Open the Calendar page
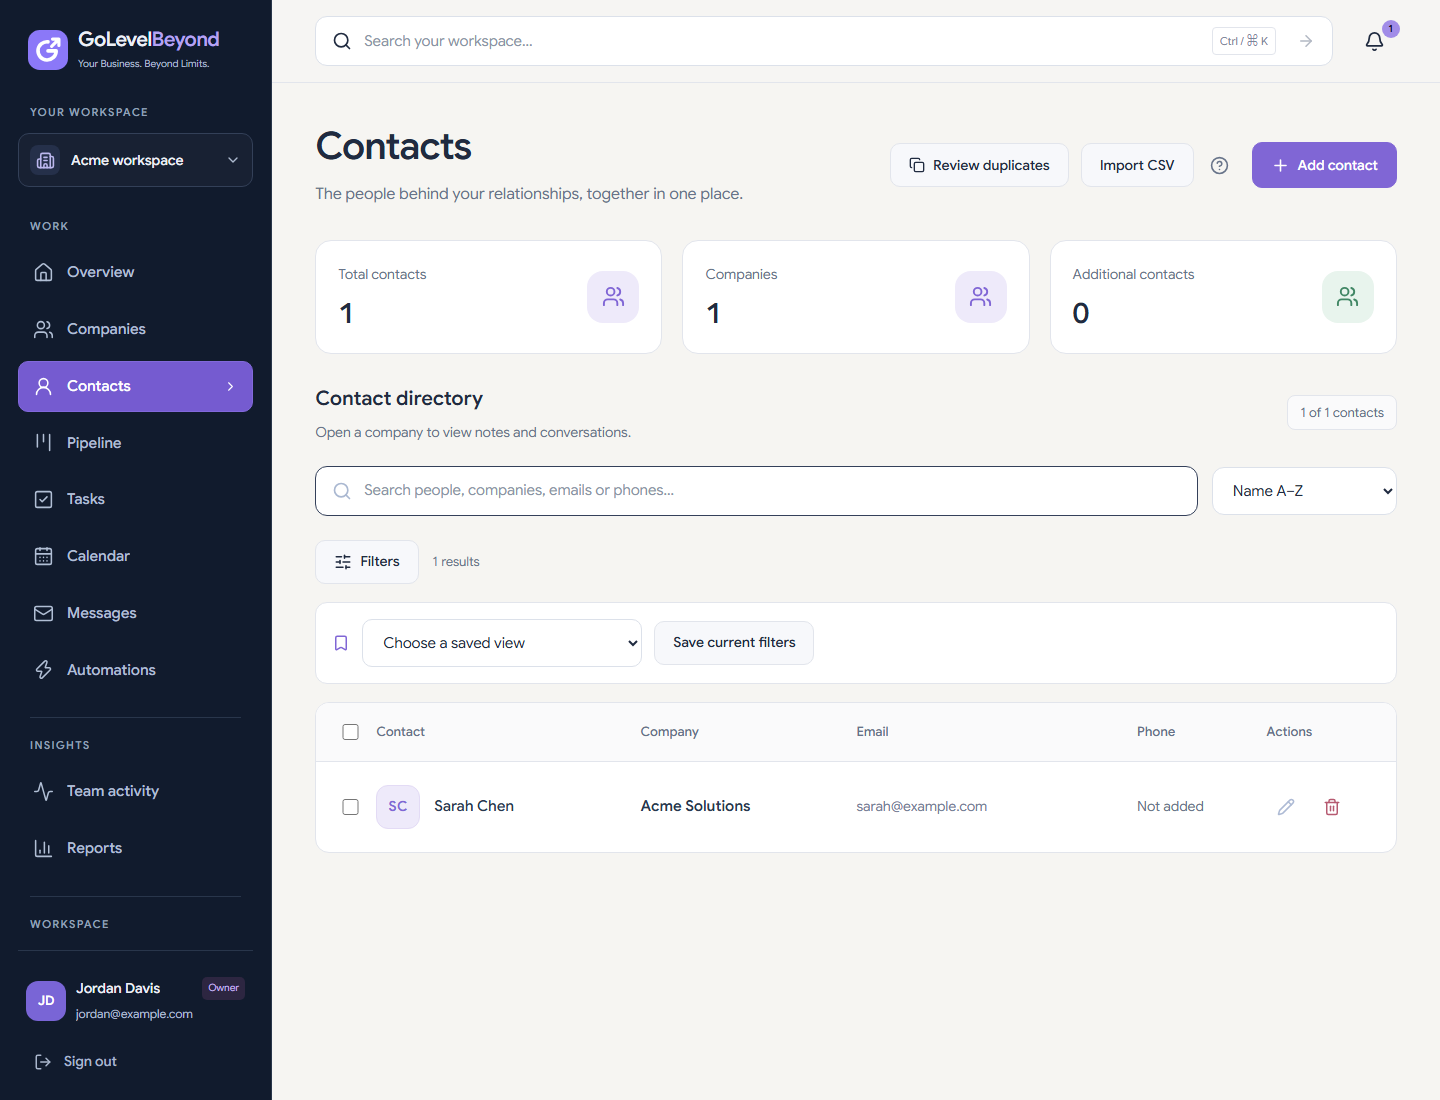Viewport: 1440px width, 1100px height. [135, 556]
